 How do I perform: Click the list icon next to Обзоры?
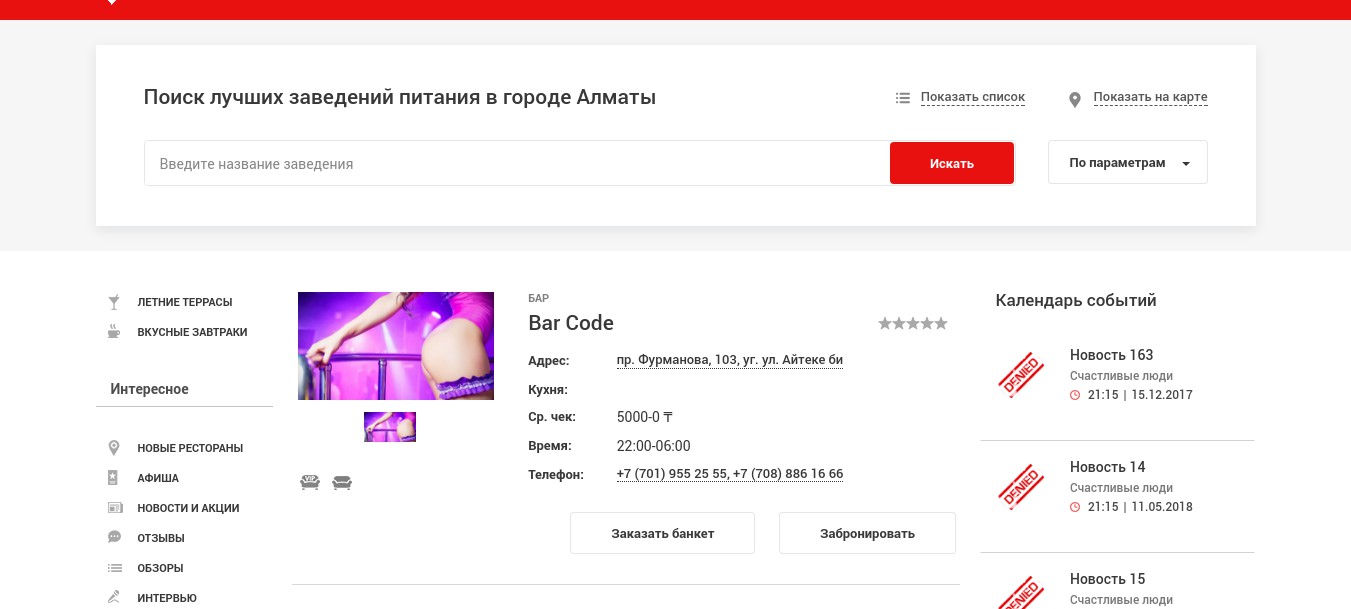point(114,568)
